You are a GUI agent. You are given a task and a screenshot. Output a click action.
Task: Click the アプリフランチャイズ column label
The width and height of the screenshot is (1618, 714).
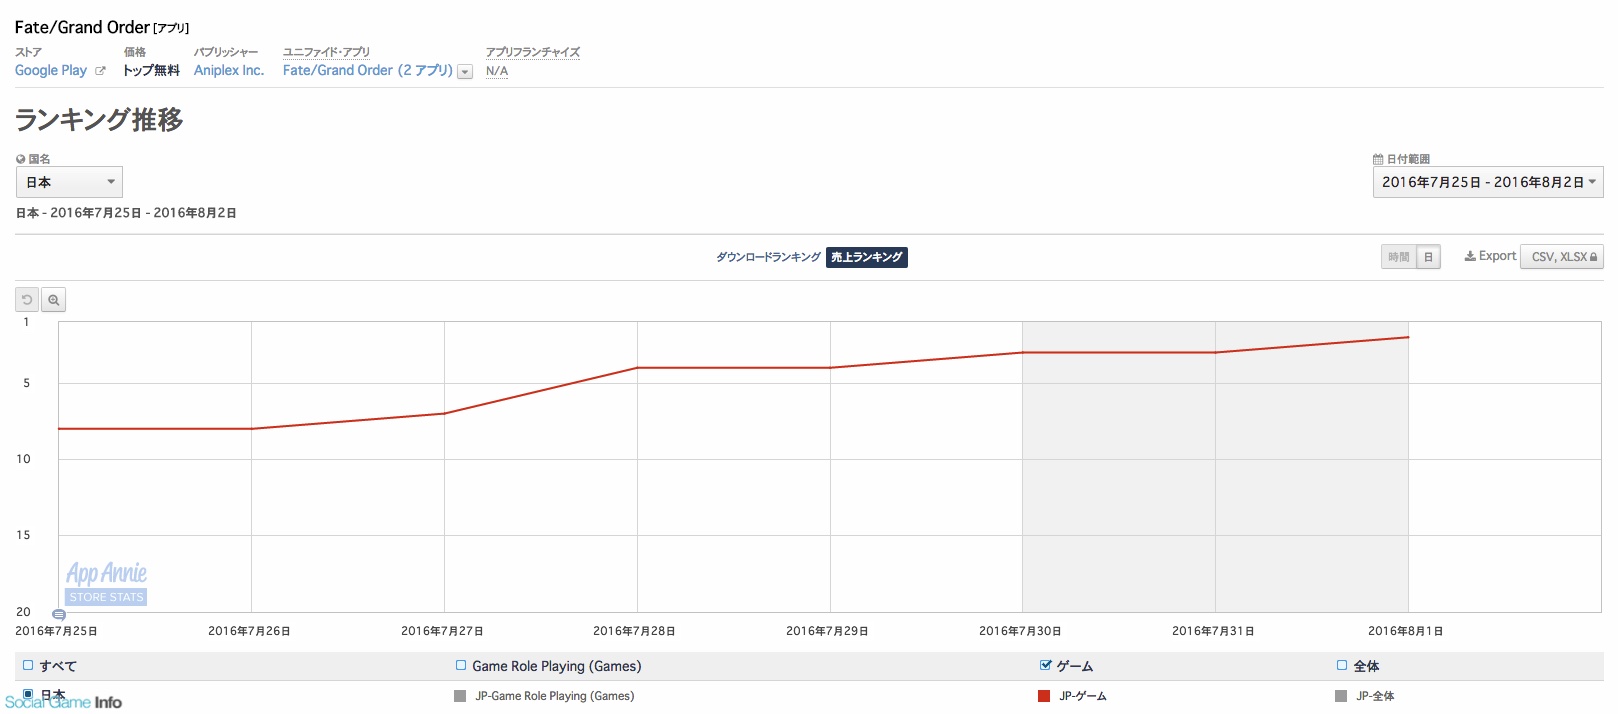[x=533, y=52]
